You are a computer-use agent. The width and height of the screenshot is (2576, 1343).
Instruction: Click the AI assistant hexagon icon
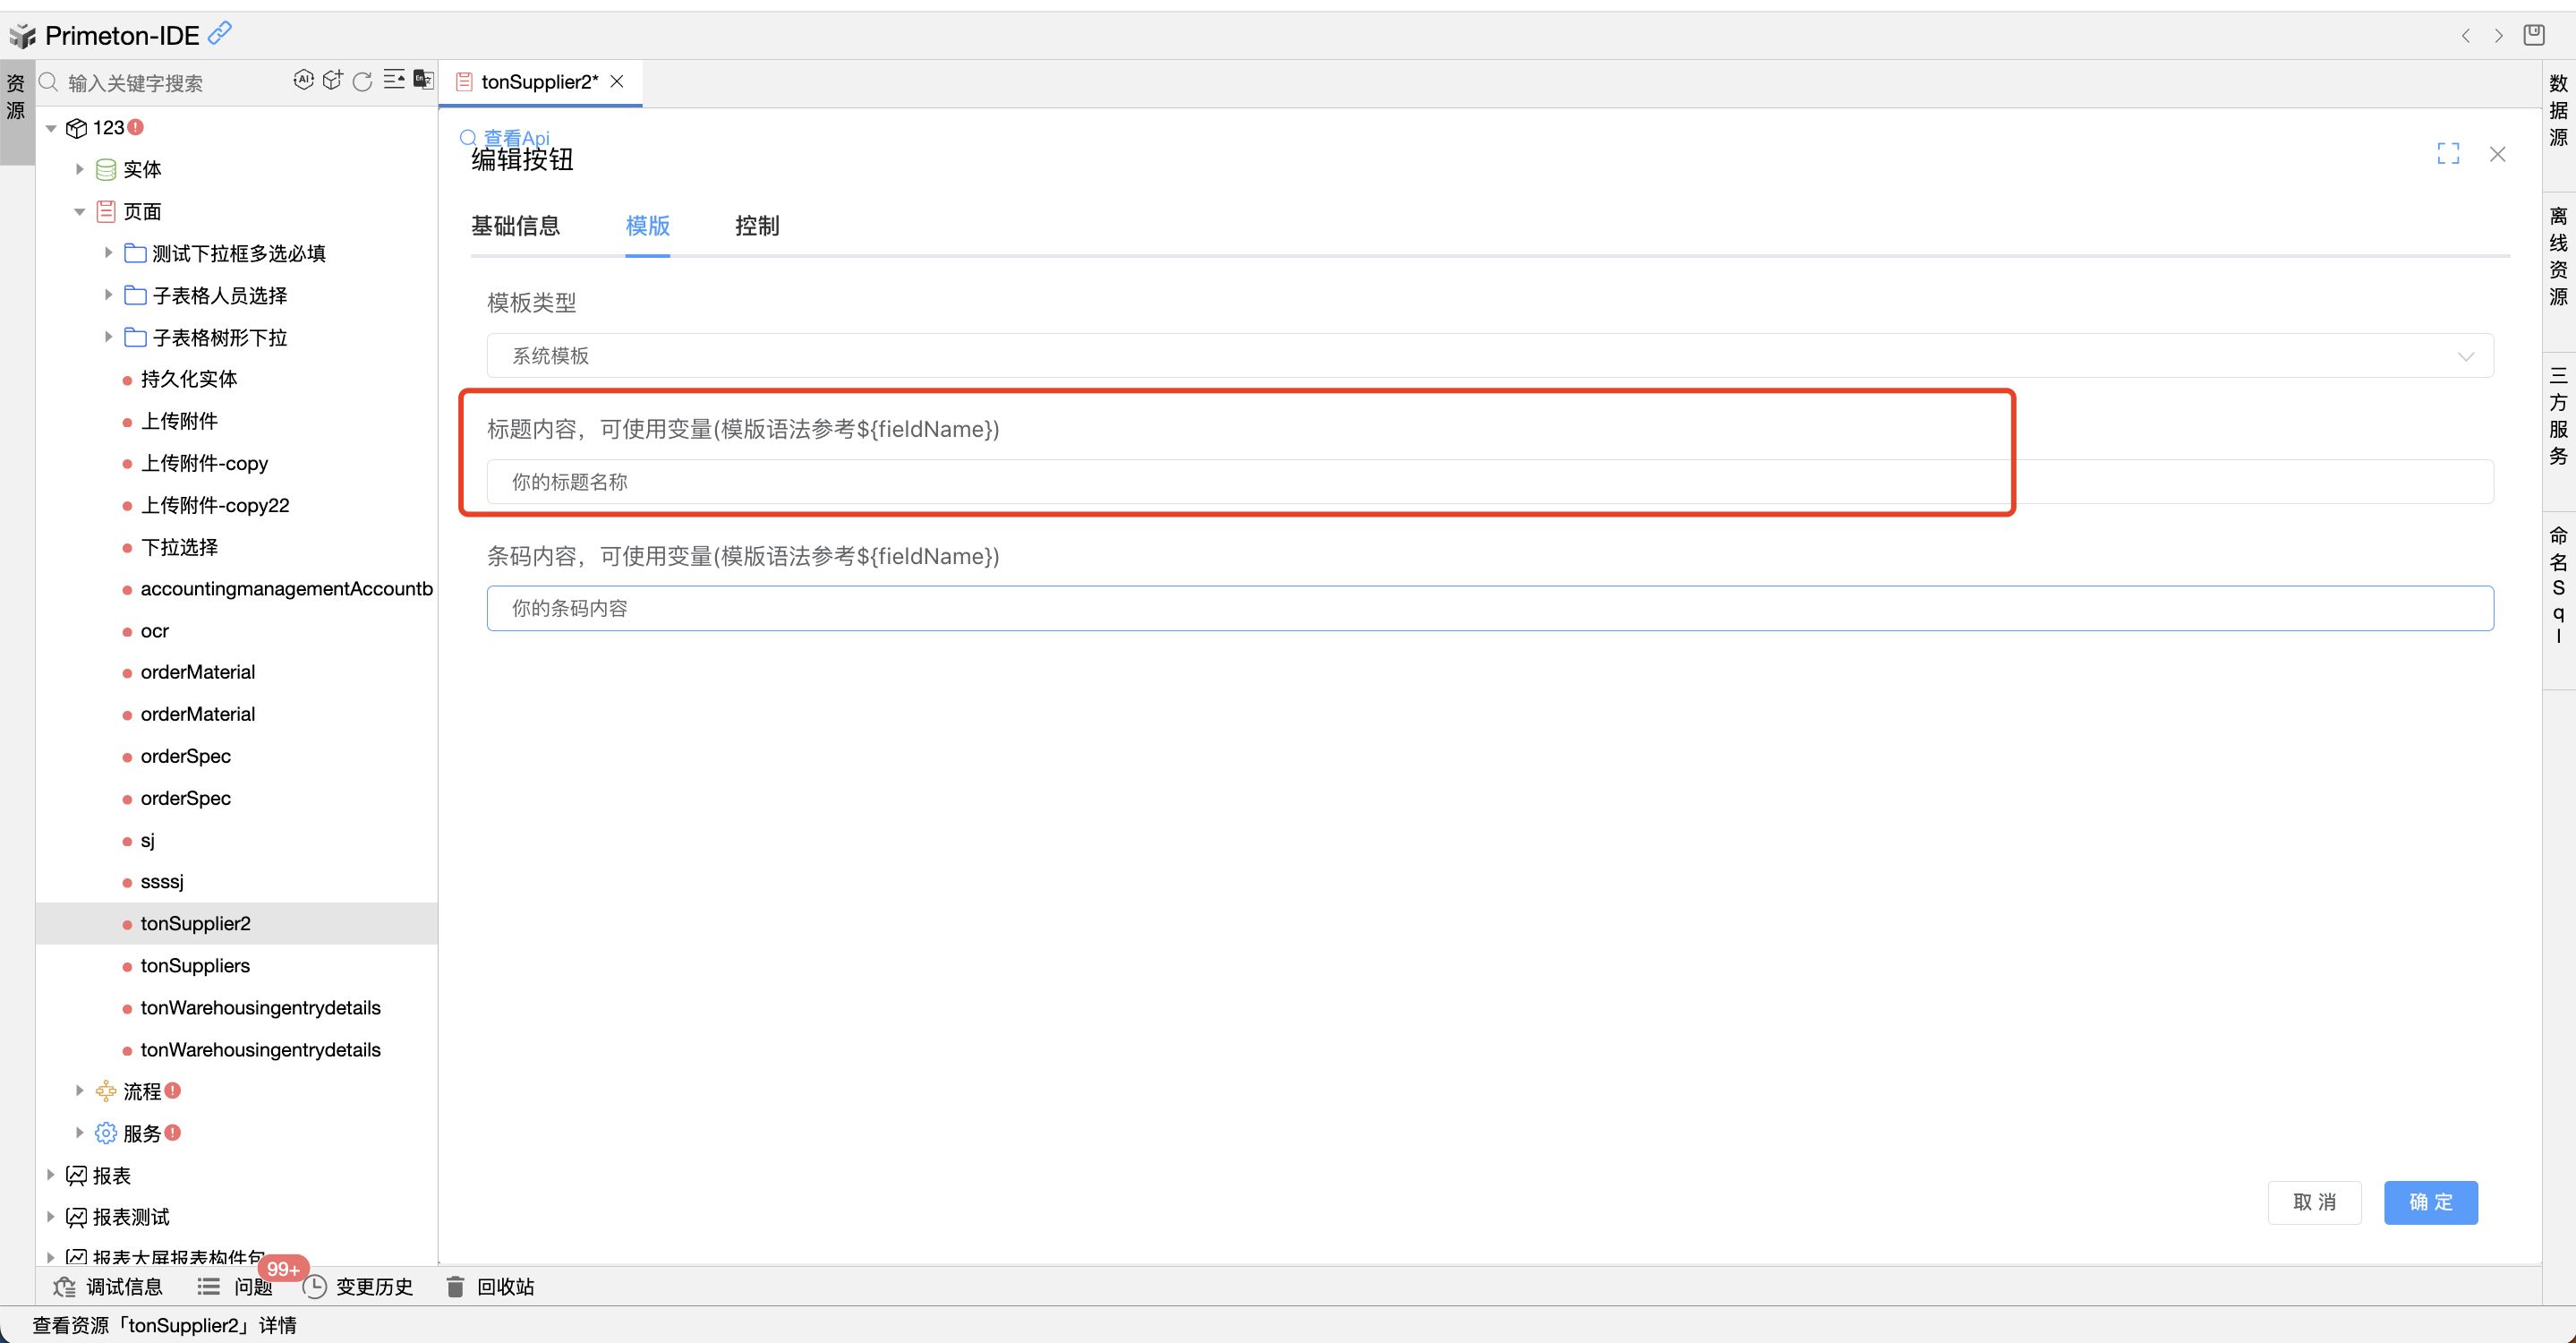[x=303, y=80]
